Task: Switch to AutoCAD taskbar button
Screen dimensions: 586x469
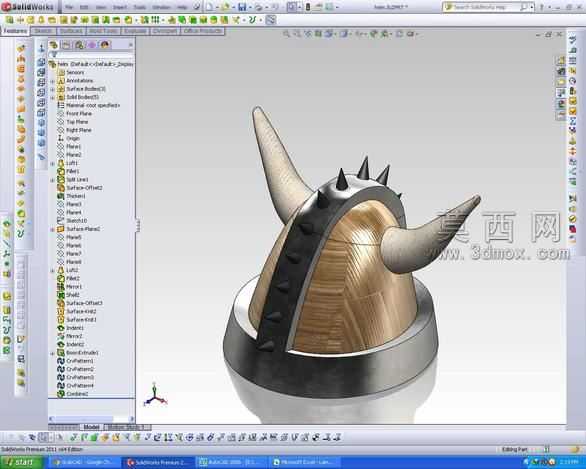Action: 232,463
